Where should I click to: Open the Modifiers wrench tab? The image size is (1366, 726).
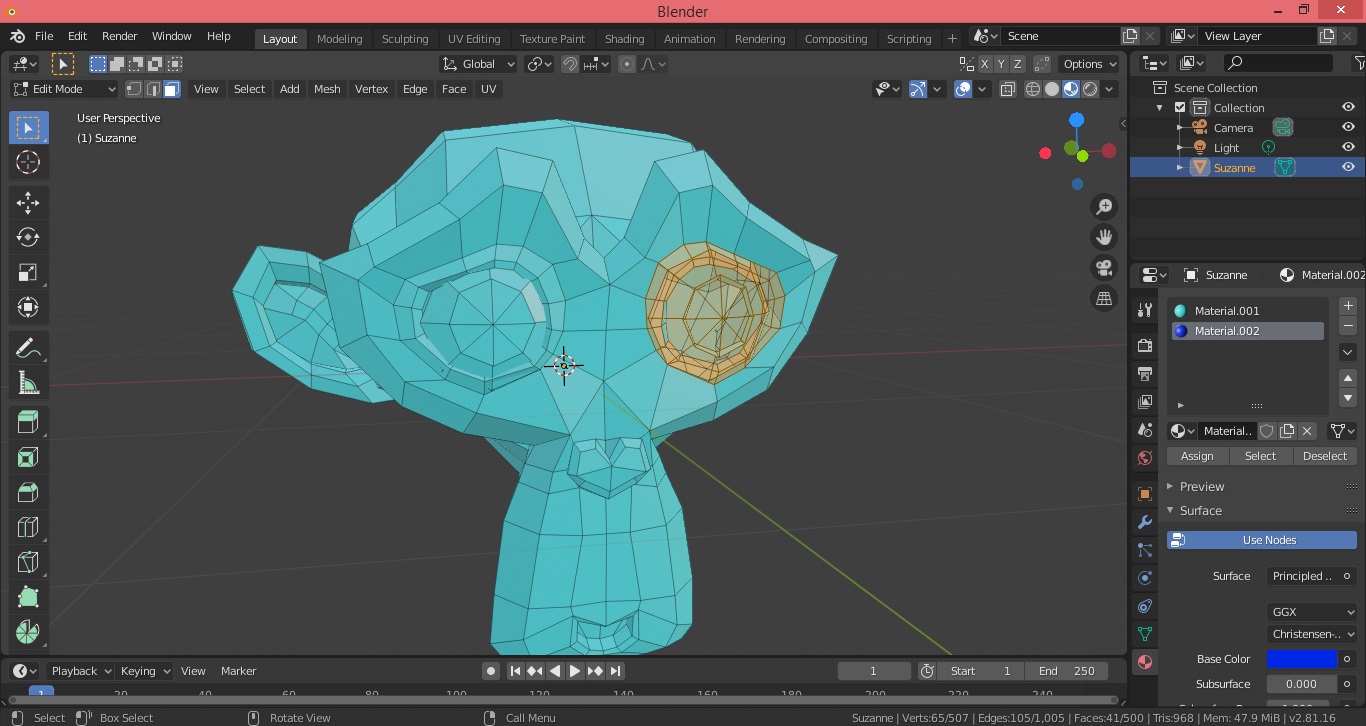[1145, 522]
